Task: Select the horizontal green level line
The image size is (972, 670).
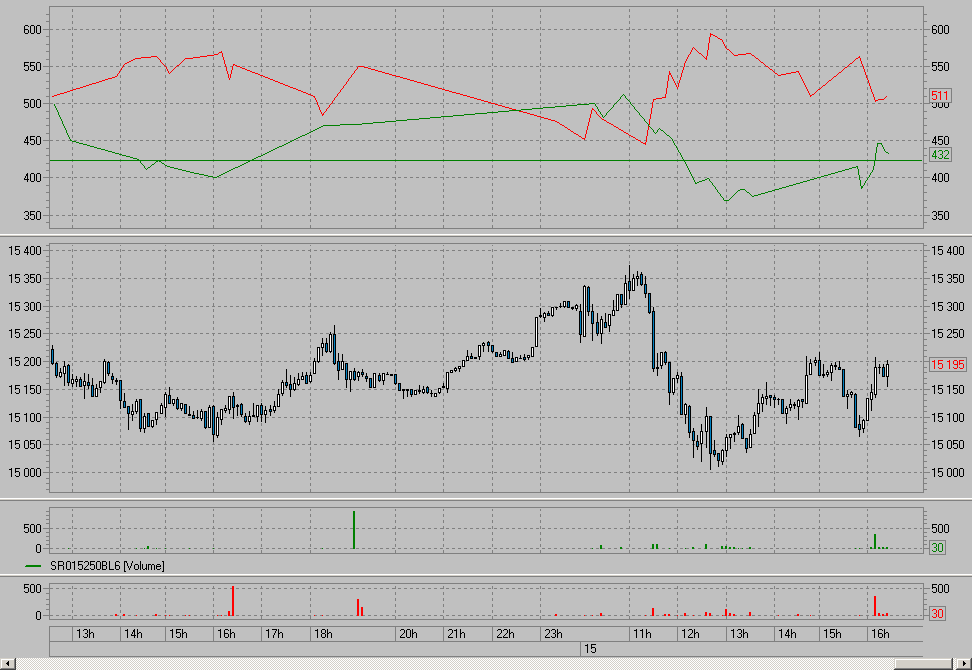Action: [x=300, y=160]
